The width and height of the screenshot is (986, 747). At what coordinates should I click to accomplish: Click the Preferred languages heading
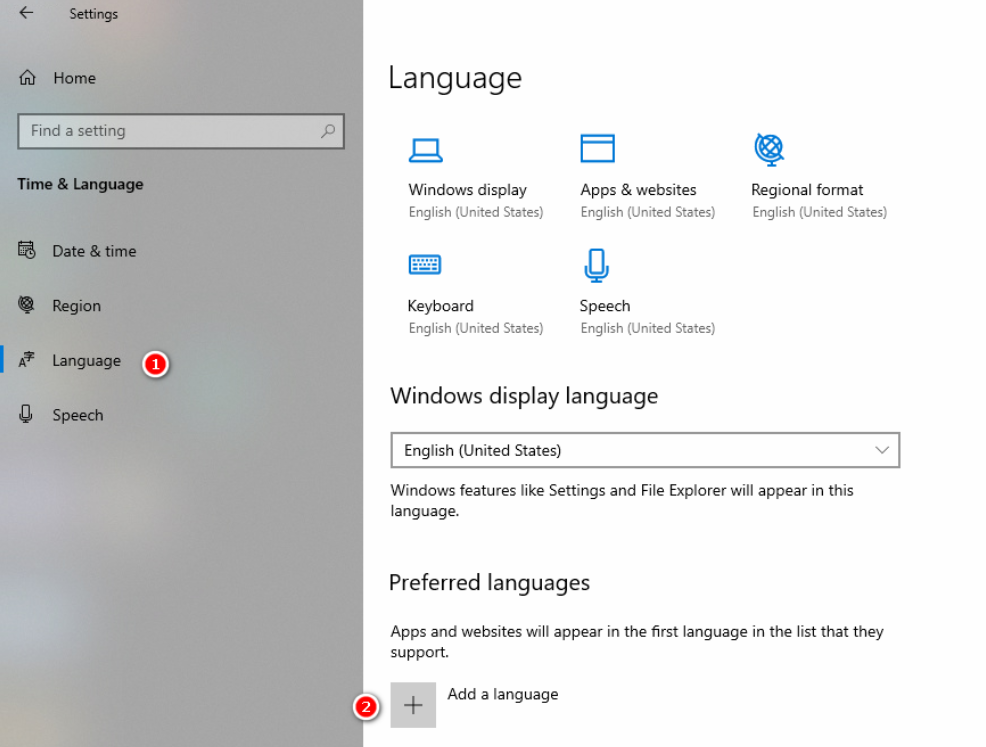[489, 583]
